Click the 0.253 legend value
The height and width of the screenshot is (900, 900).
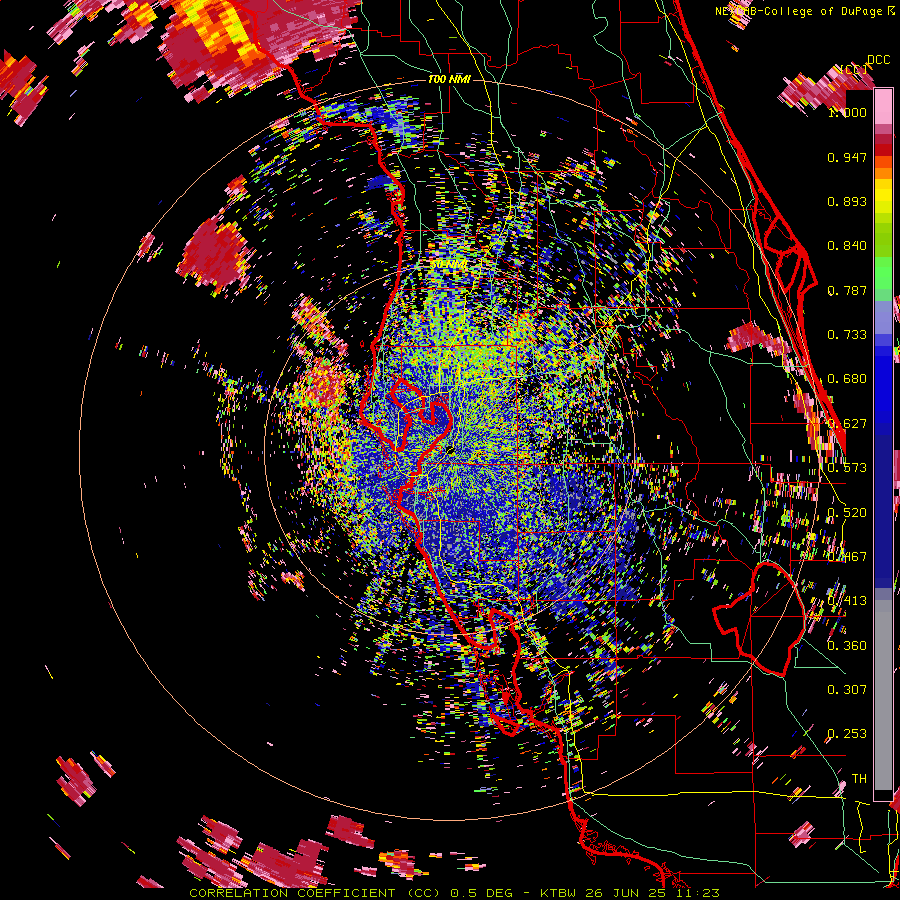click(847, 734)
